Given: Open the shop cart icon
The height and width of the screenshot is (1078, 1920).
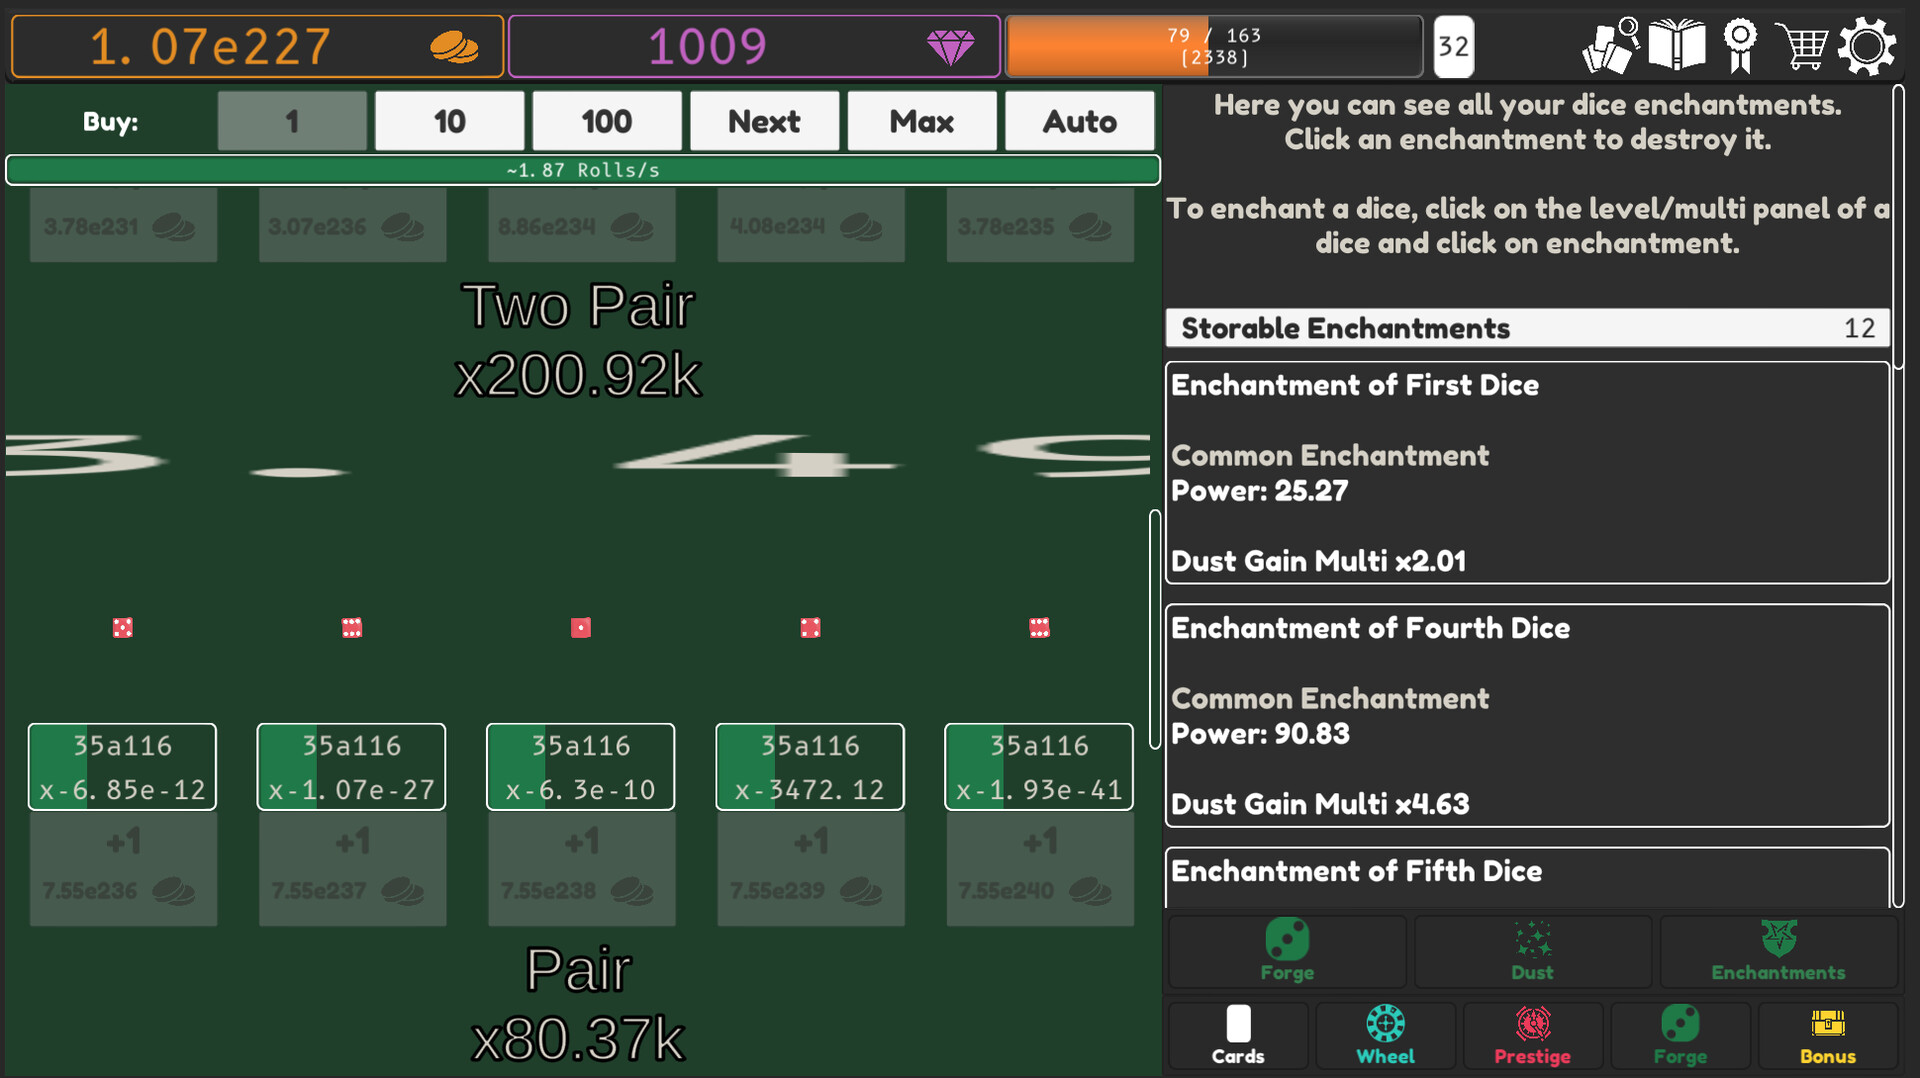Looking at the screenshot, I should (x=1802, y=45).
